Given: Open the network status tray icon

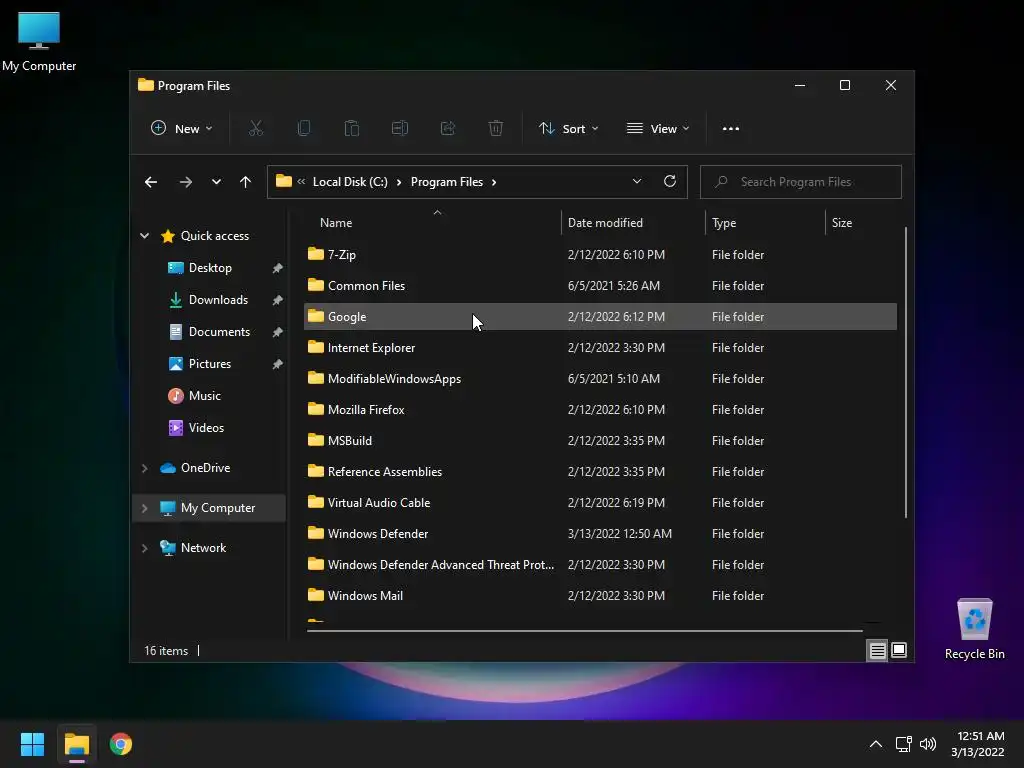Looking at the screenshot, I should 903,744.
